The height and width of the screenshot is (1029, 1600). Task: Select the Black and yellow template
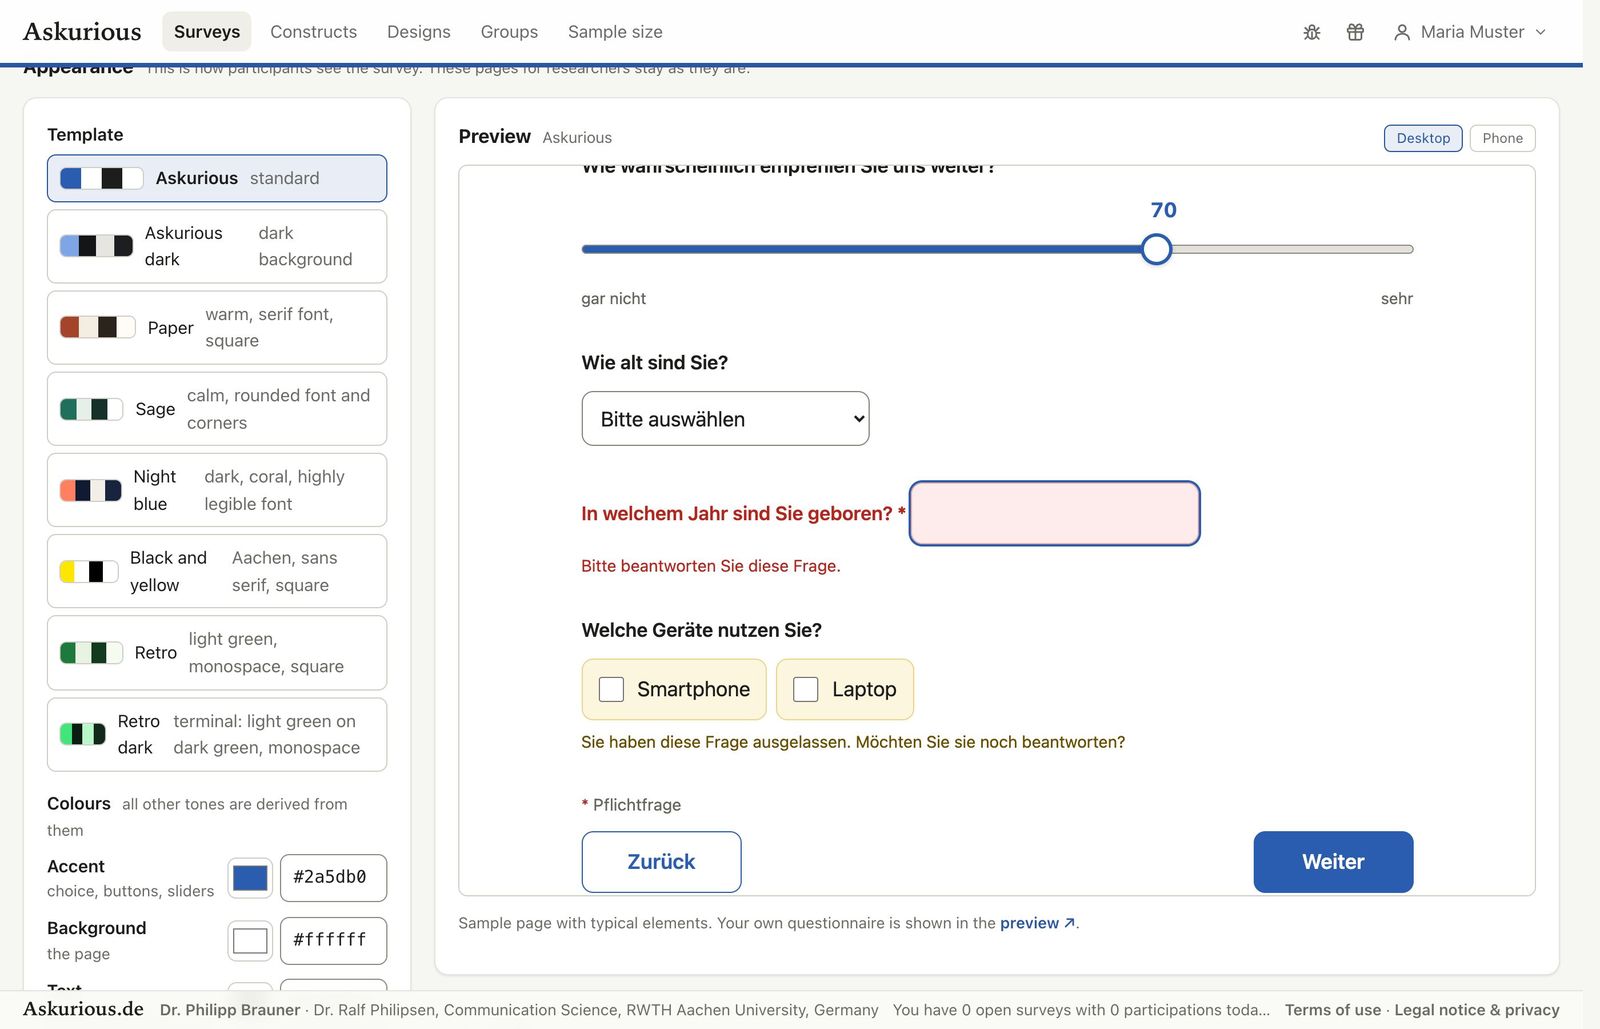217,571
